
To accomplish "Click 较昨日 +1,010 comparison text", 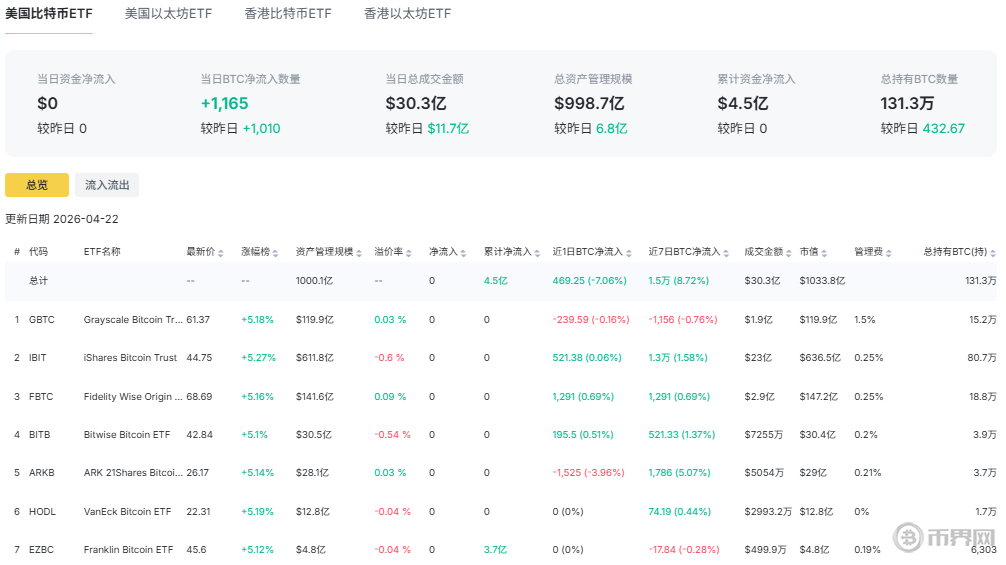I will point(240,128).
